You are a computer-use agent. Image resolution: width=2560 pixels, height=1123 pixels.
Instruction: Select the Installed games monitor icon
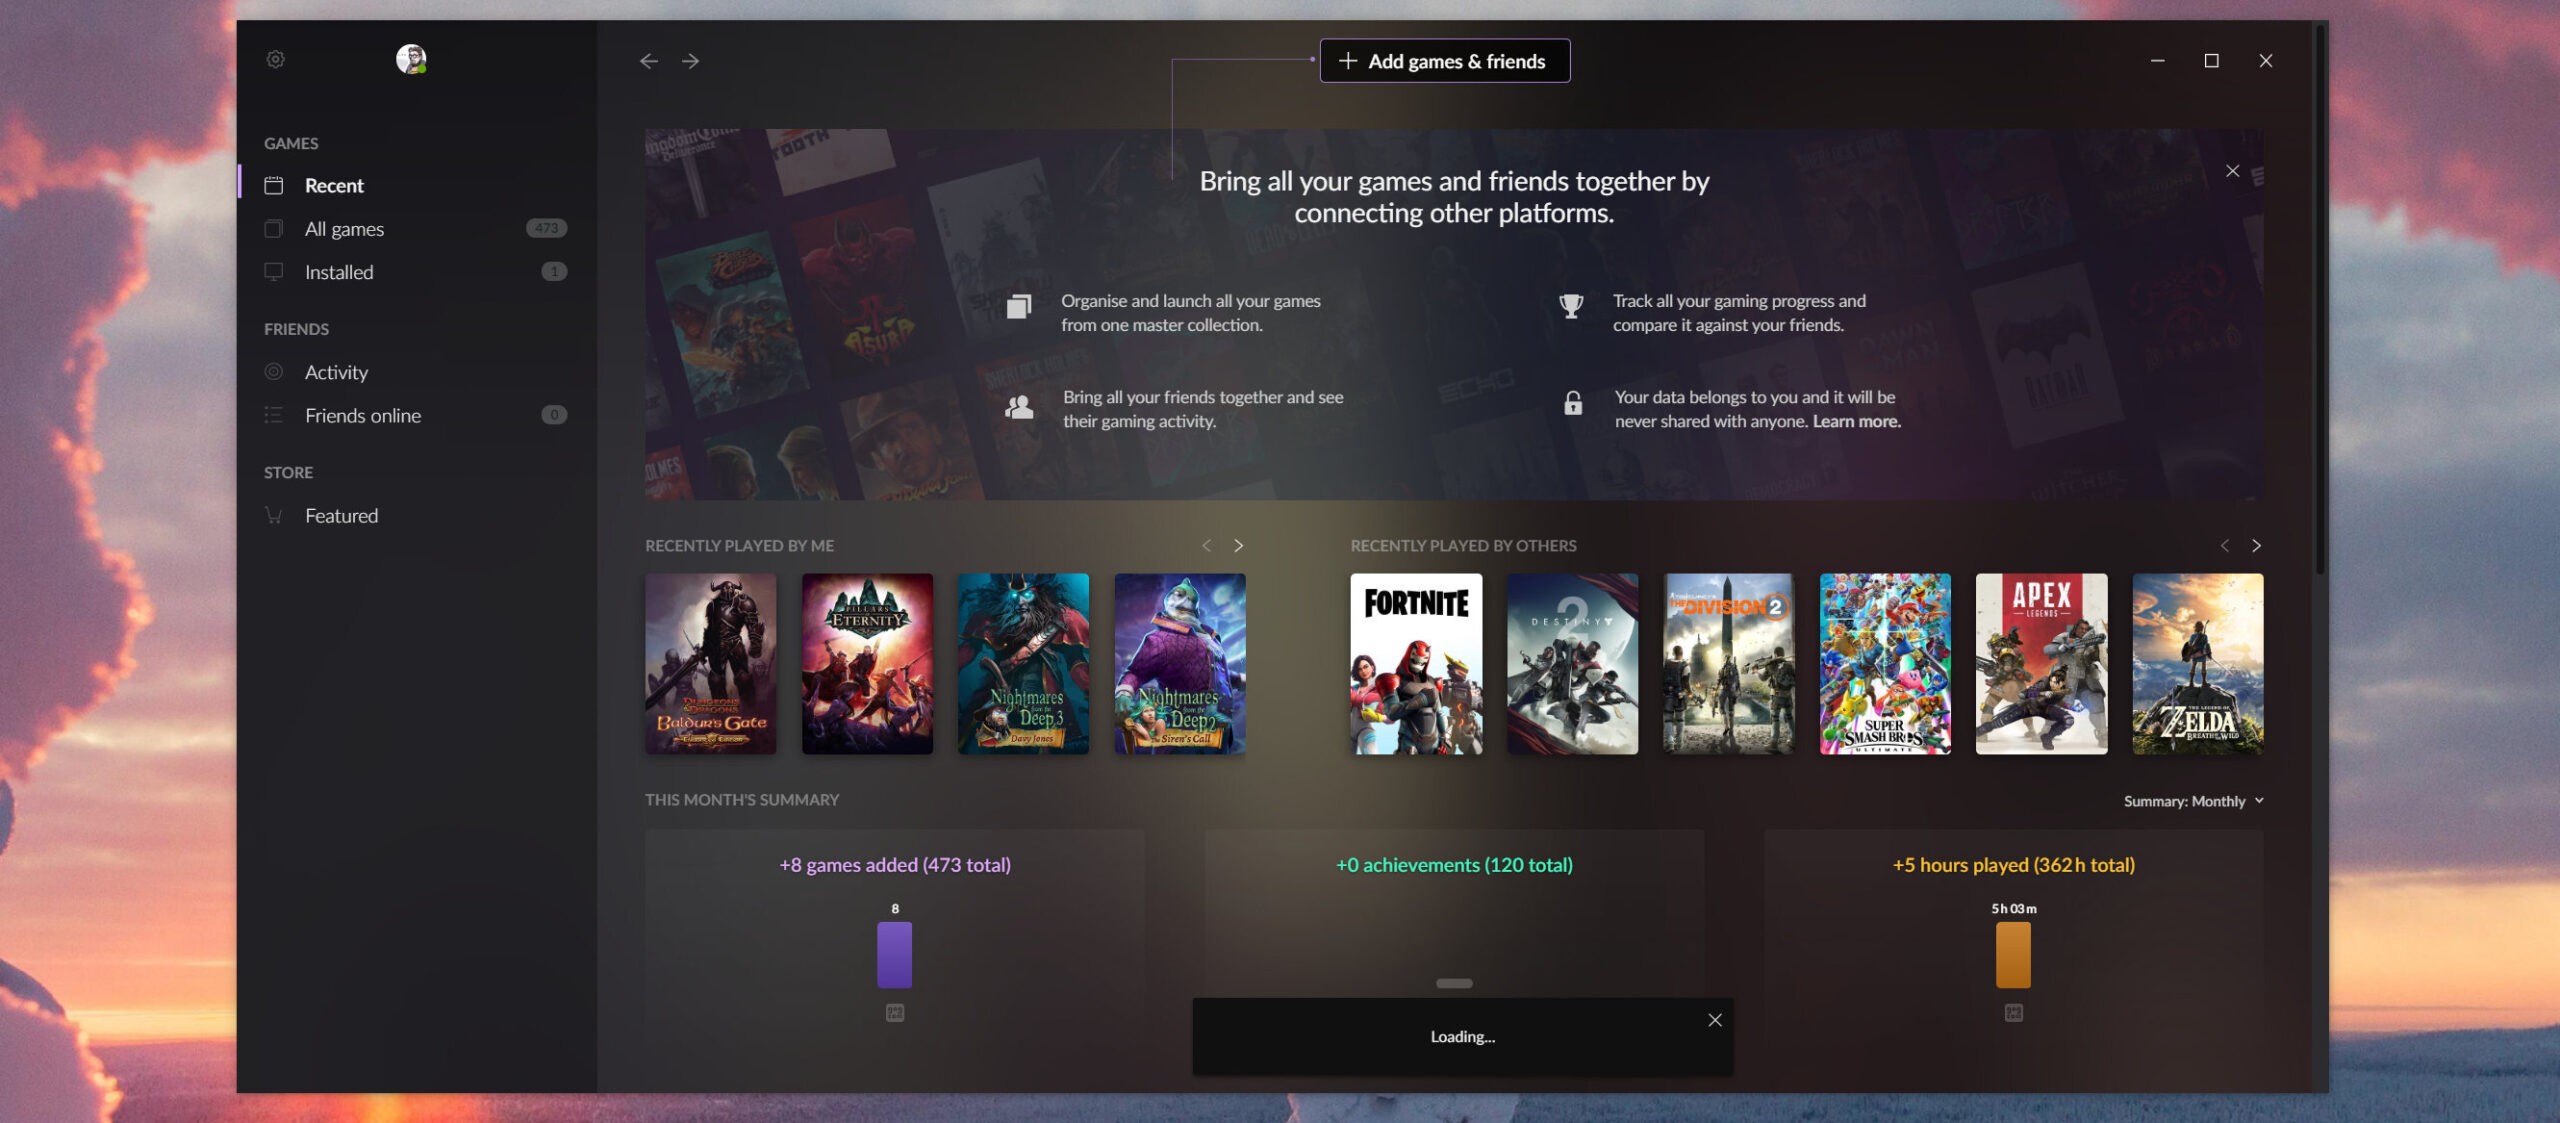(x=272, y=271)
